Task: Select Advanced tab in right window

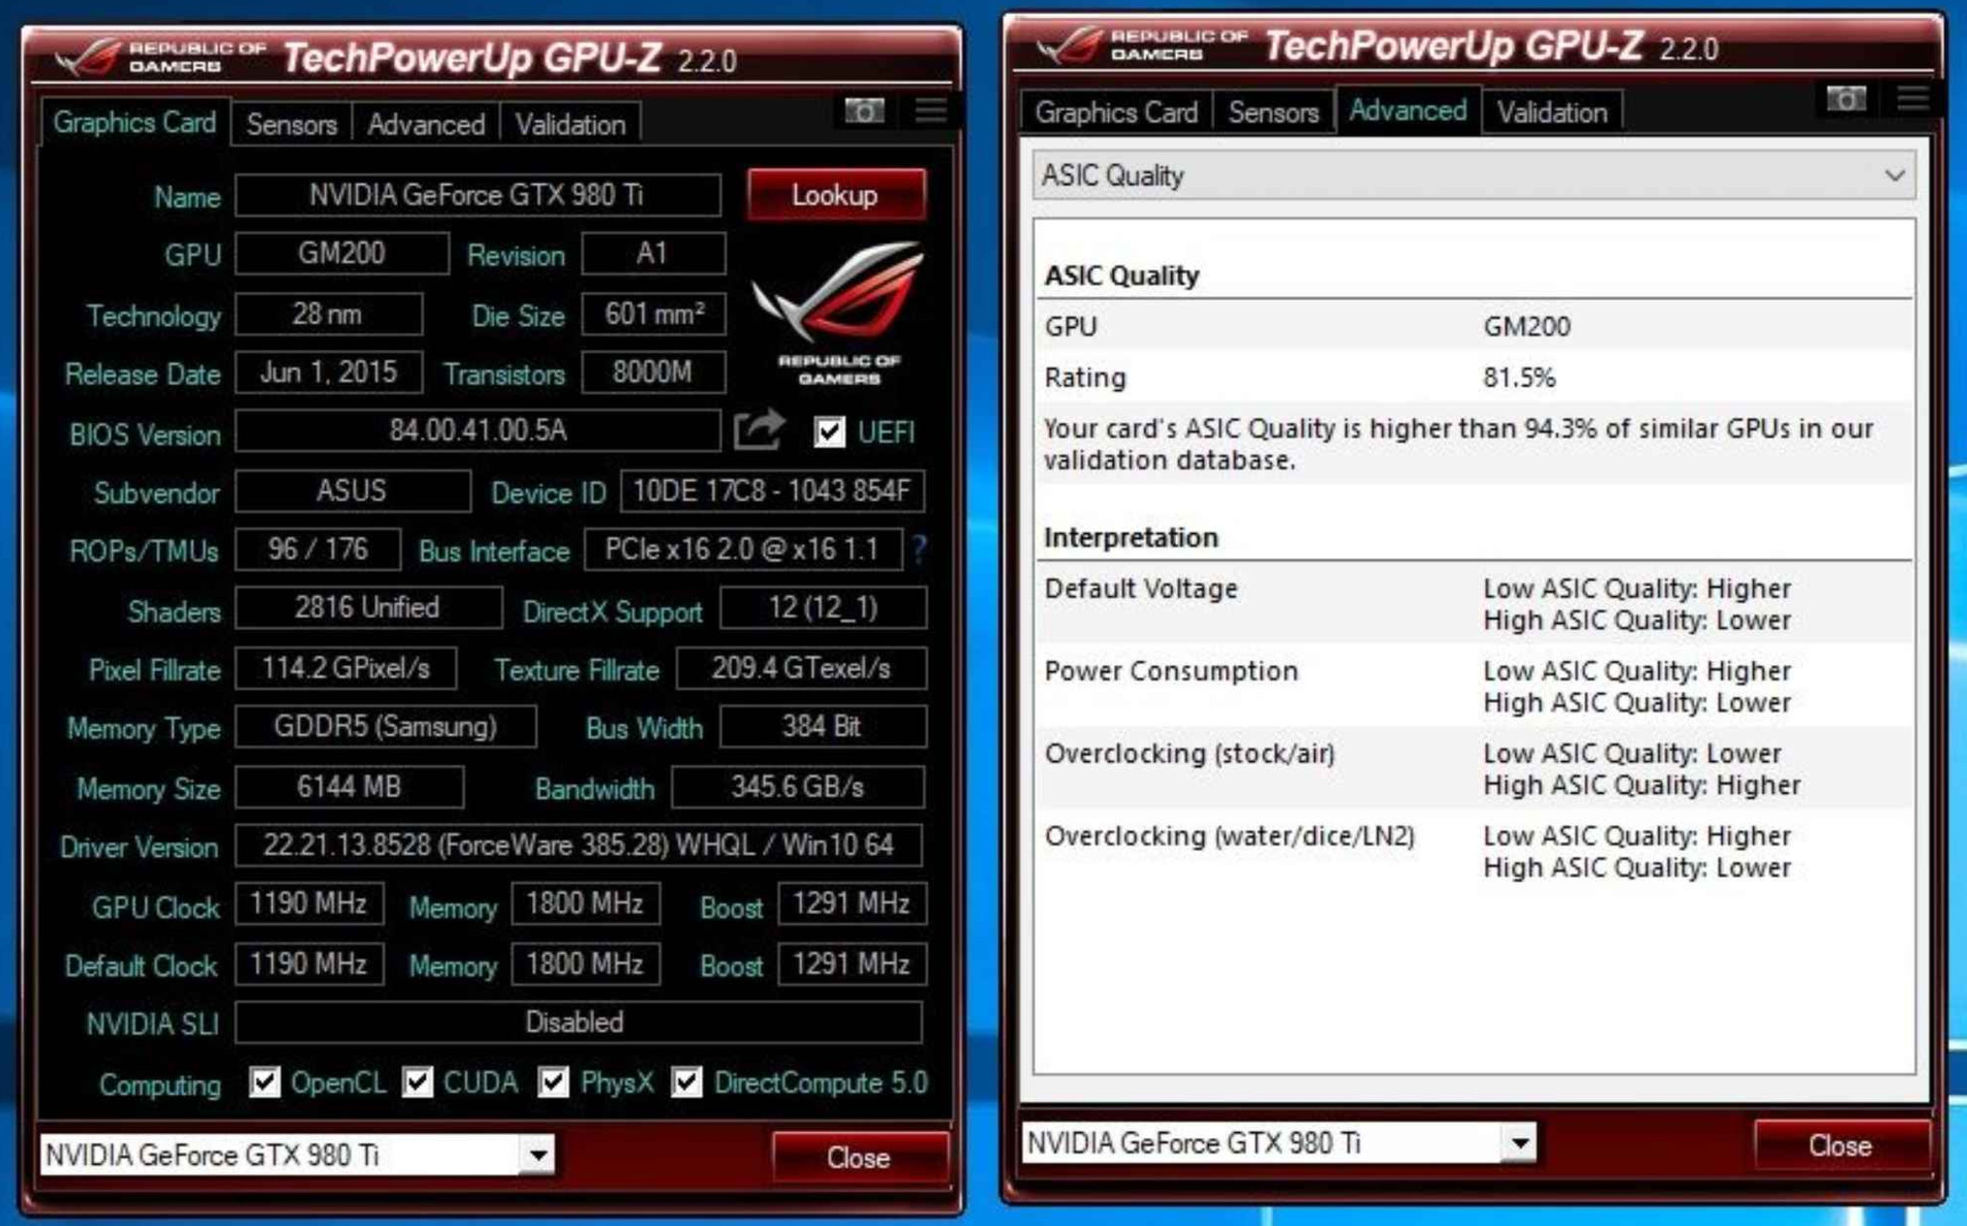Action: 1408,110
